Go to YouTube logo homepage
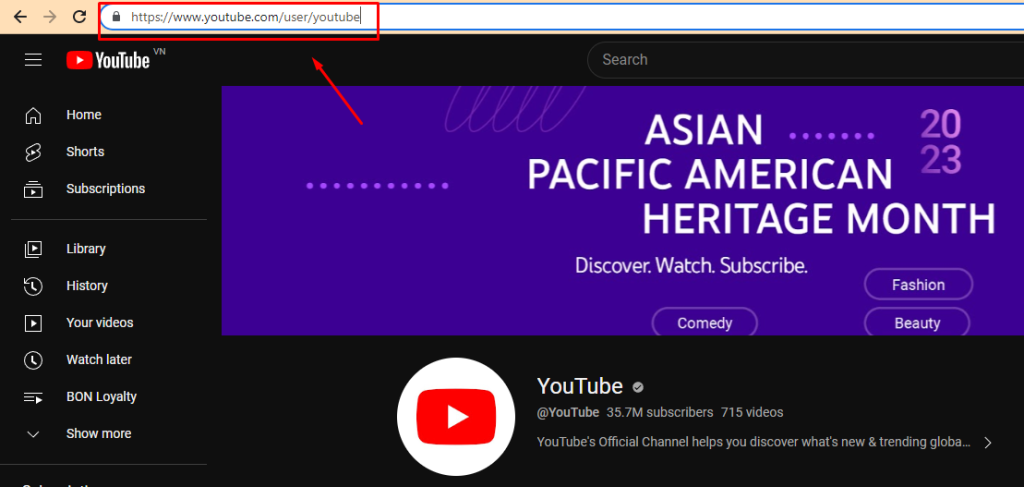 tap(108, 60)
